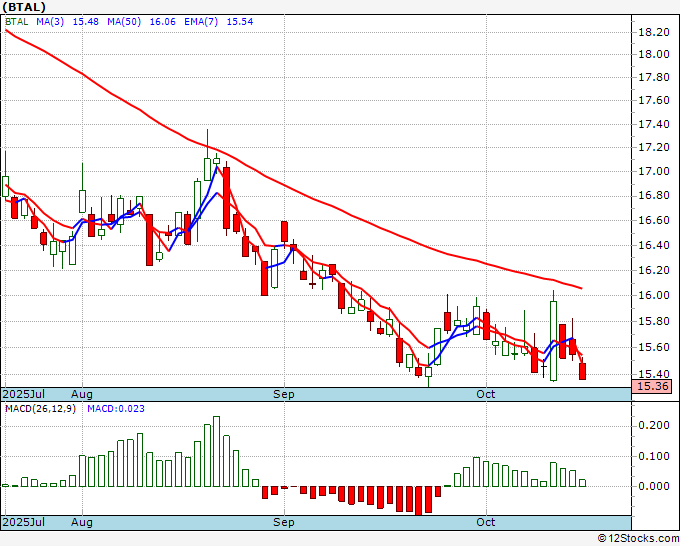Click the 0.200 MACD axis label

[x=653, y=424]
